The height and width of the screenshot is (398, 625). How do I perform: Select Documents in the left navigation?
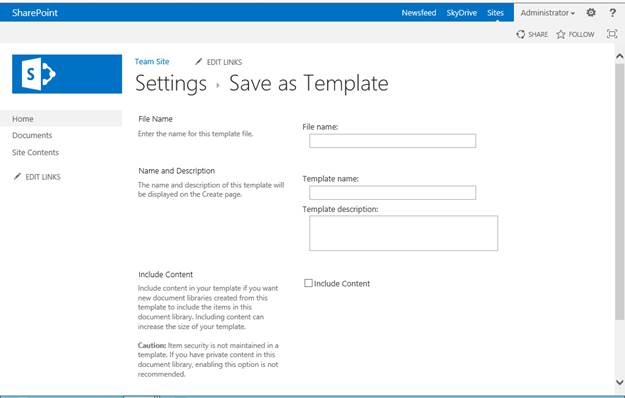click(32, 135)
